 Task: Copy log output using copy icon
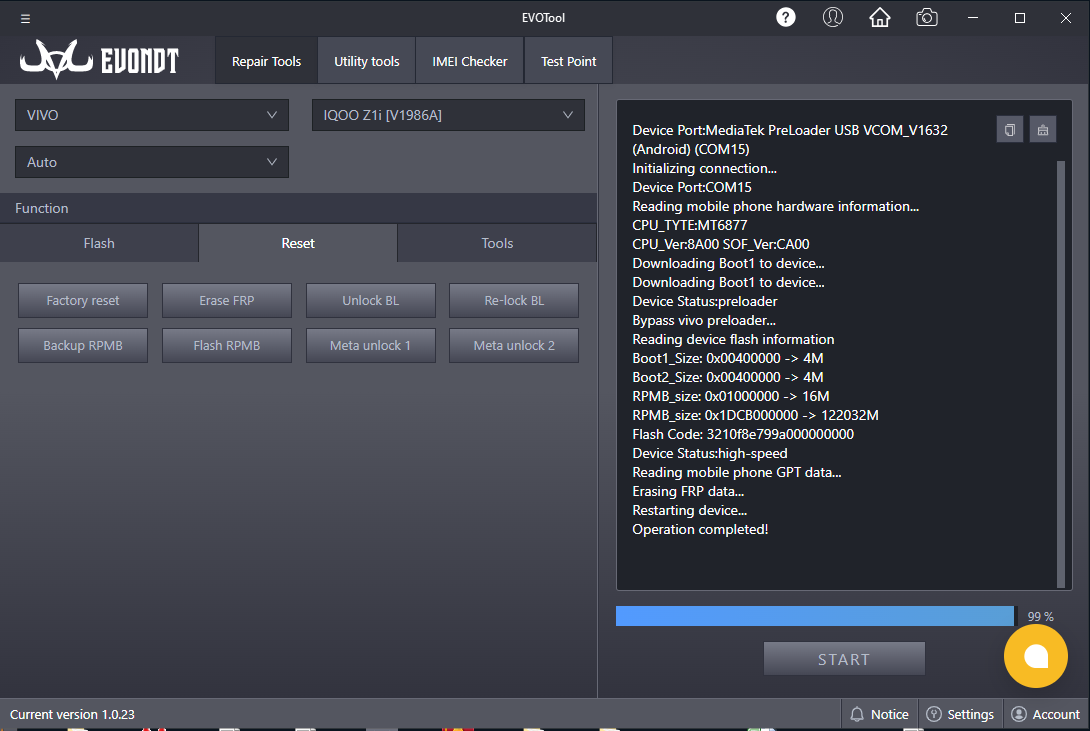click(x=1009, y=130)
